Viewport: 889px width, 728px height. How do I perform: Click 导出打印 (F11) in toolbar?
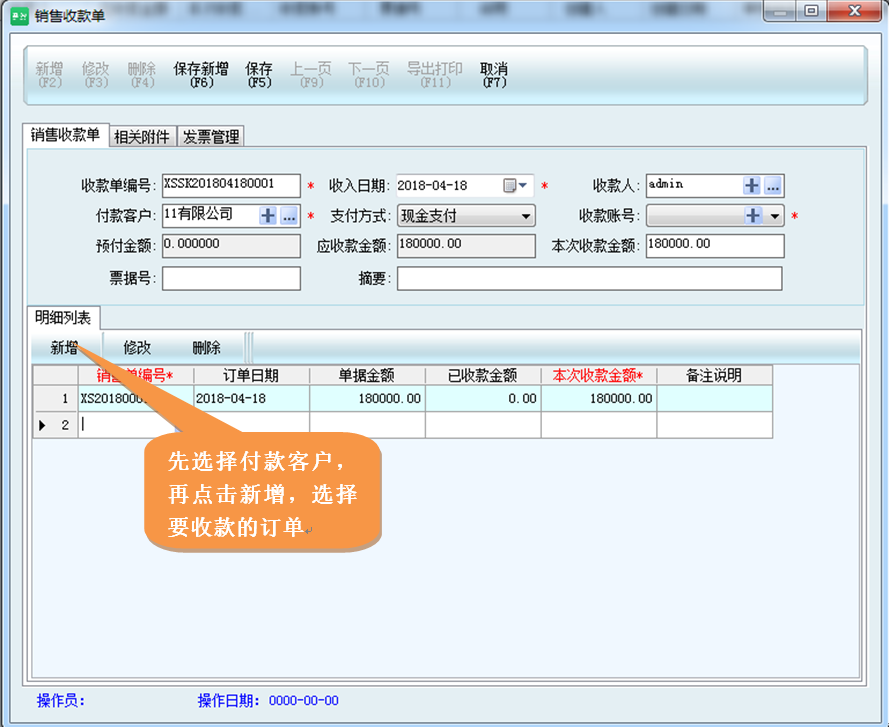tap(435, 75)
